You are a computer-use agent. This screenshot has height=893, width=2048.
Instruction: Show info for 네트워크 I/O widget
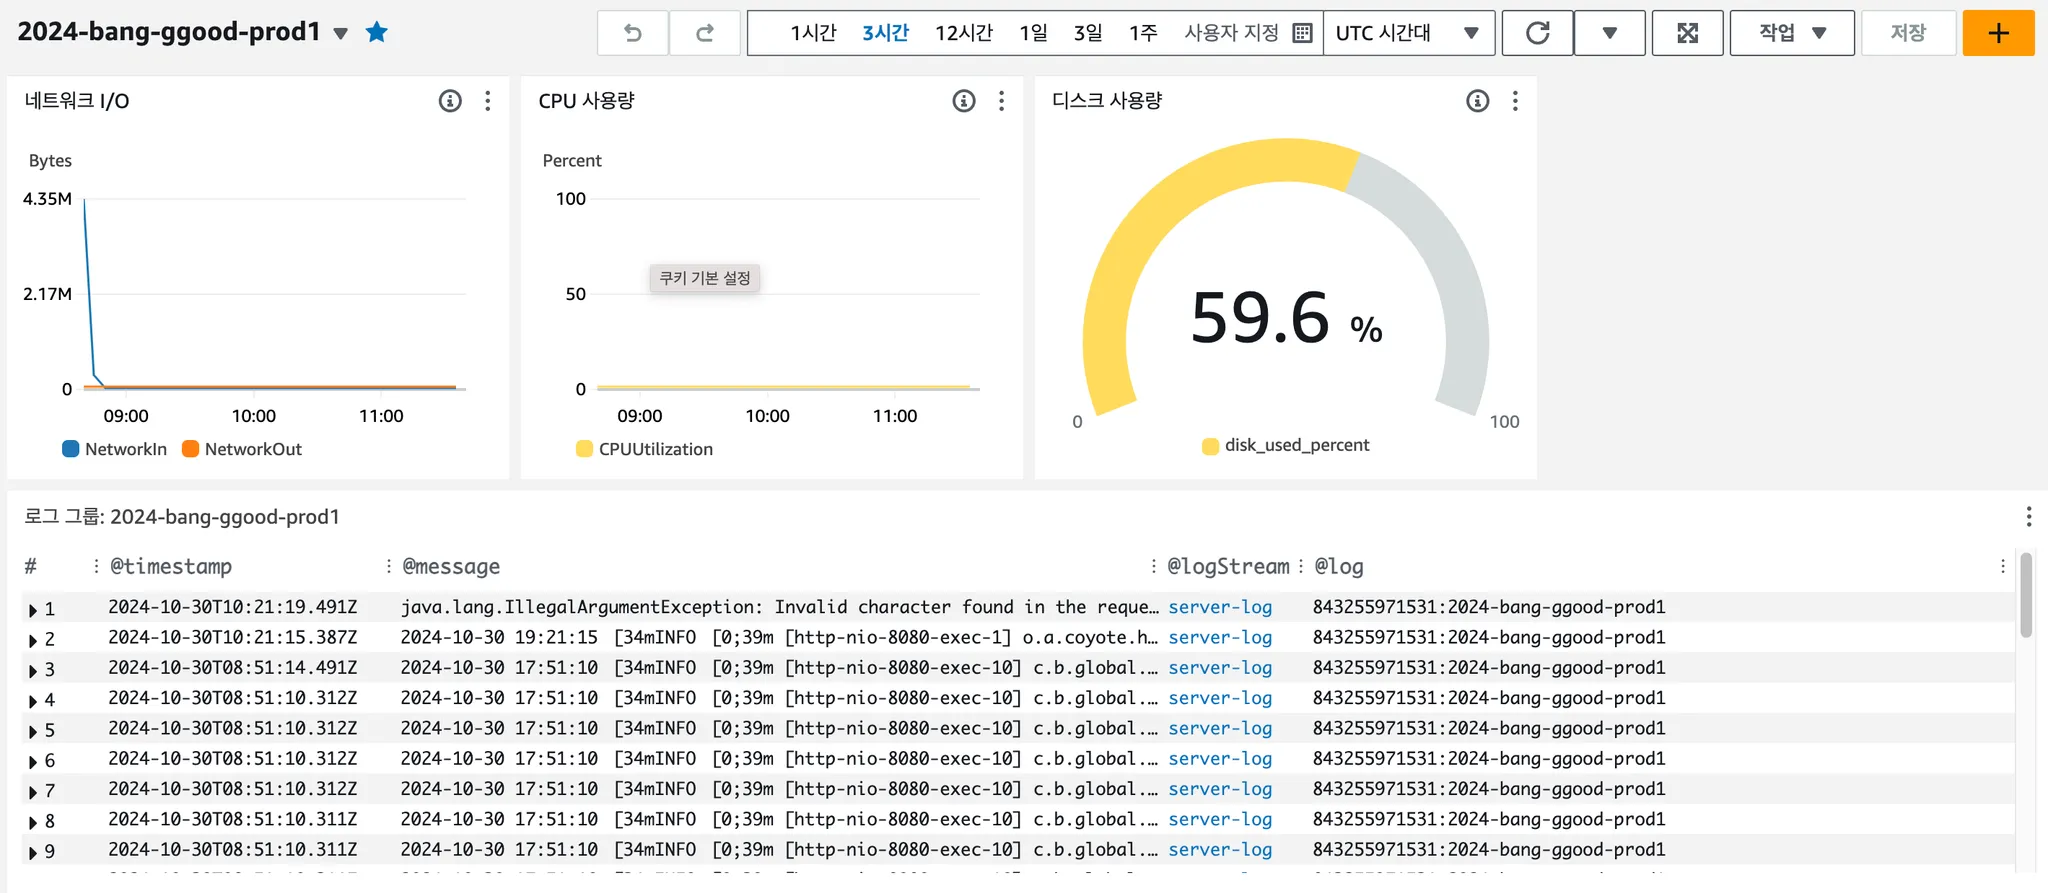point(450,101)
